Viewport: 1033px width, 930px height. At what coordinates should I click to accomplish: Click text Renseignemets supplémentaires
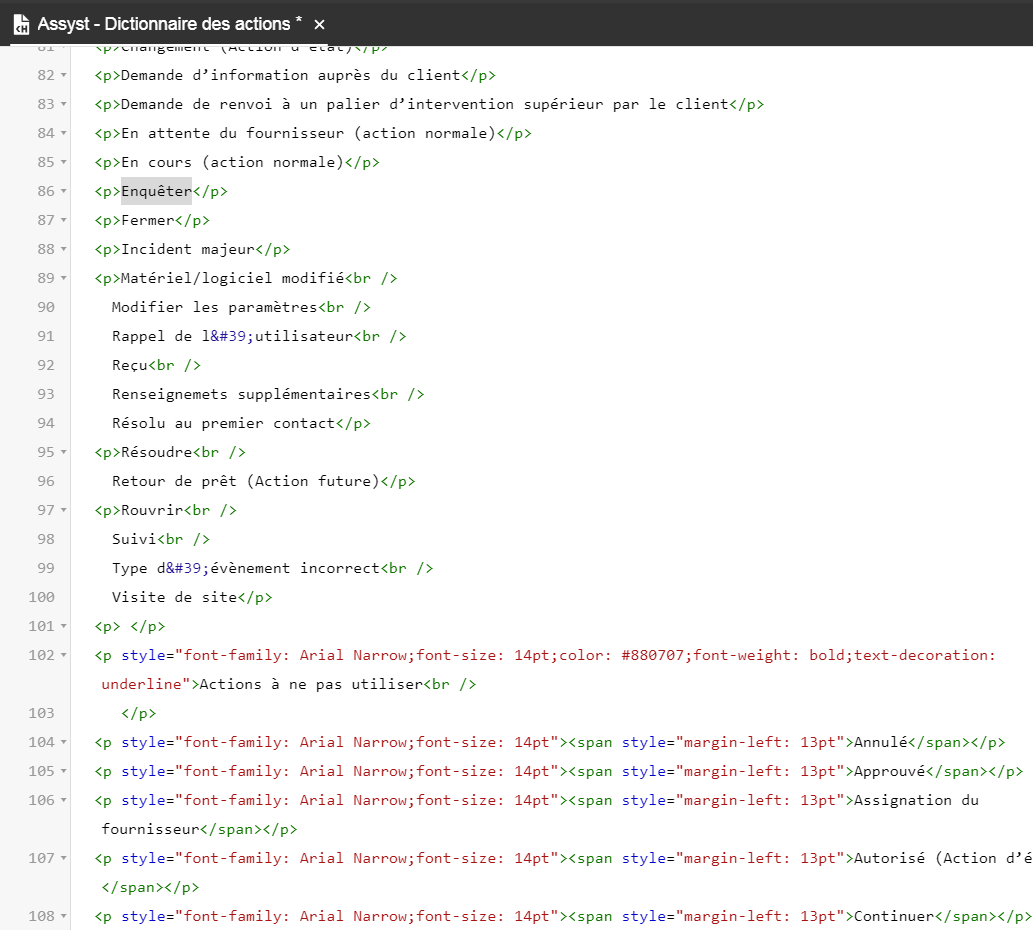(x=241, y=394)
